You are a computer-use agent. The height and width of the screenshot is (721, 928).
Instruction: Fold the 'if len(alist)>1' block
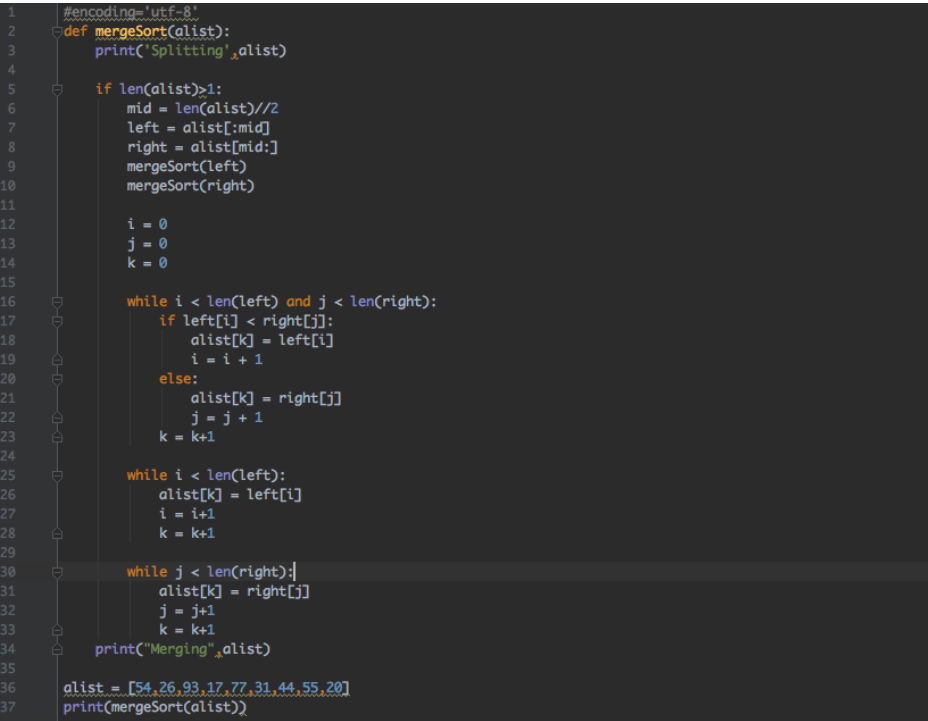[57, 89]
